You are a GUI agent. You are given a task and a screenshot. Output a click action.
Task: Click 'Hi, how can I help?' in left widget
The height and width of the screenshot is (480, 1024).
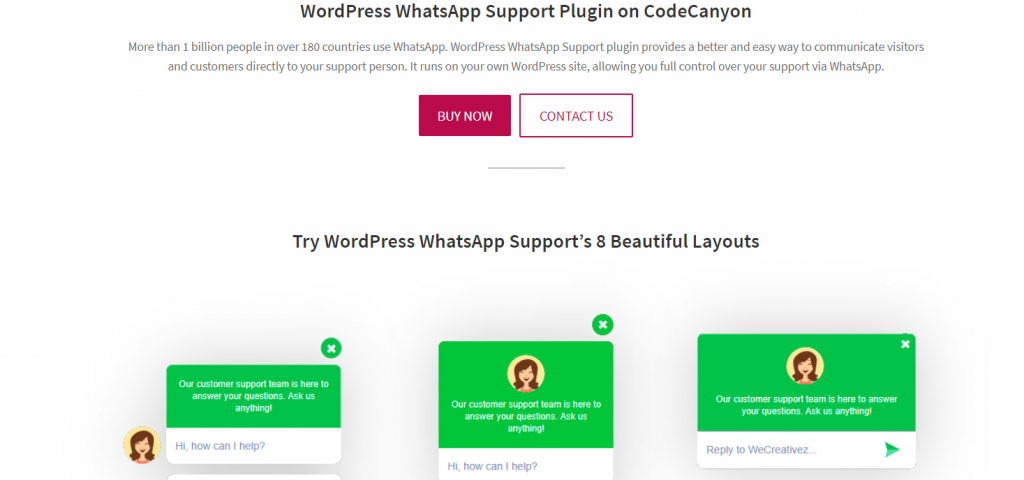click(220, 446)
